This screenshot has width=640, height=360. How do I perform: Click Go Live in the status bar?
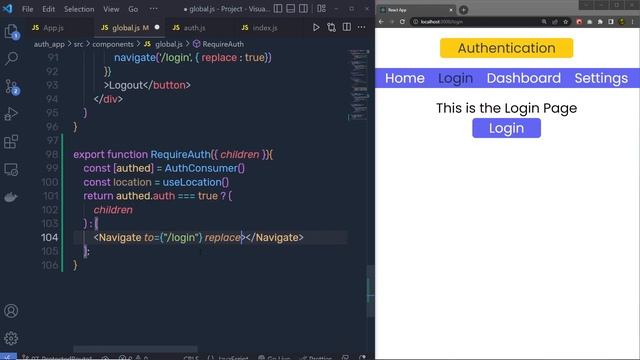274,358
